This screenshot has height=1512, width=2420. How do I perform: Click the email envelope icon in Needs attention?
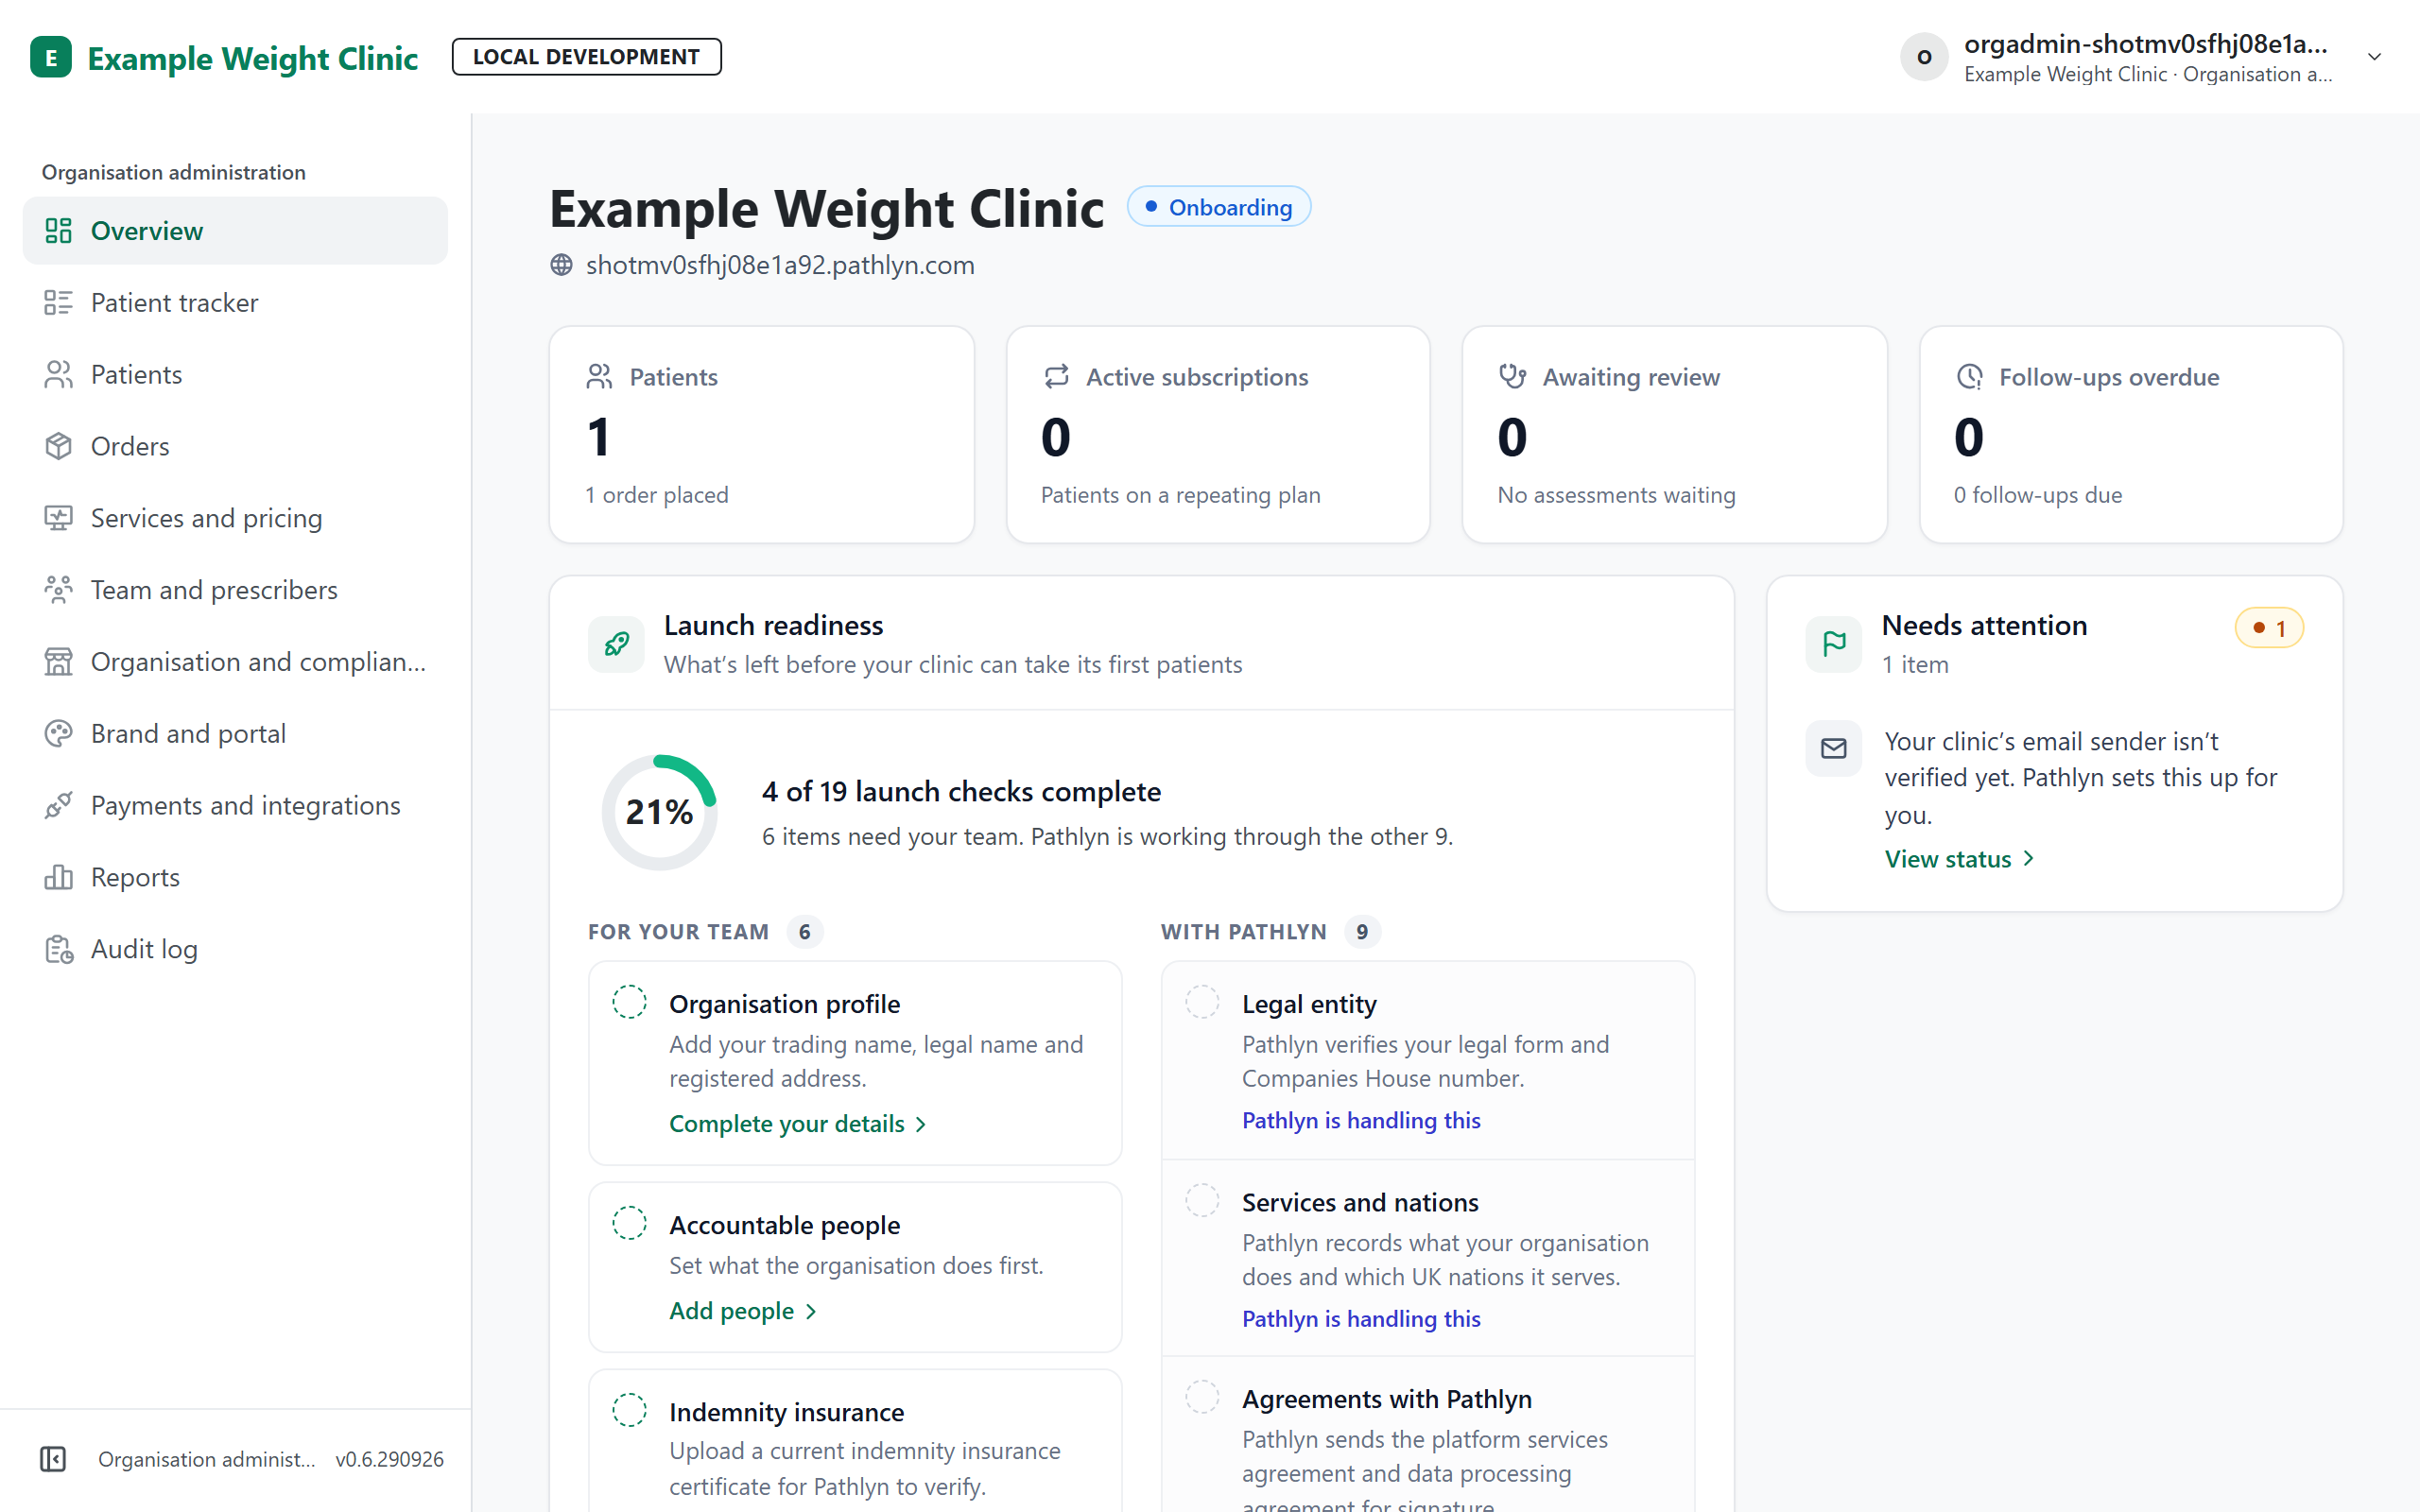tap(1834, 748)
